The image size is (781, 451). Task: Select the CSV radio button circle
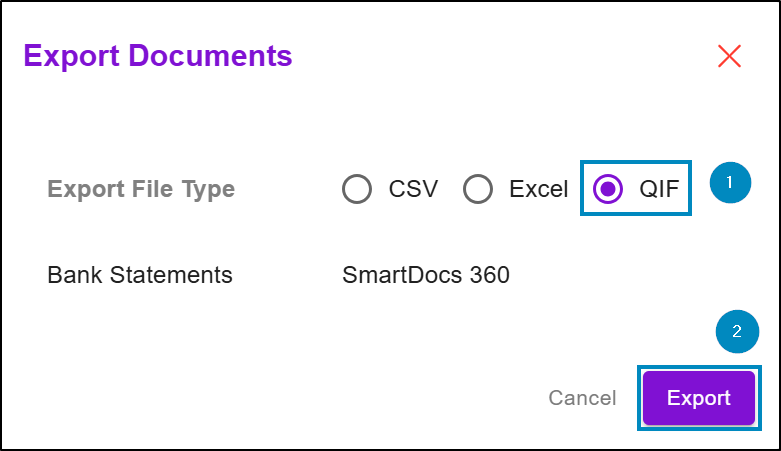[x=357, y=189]
